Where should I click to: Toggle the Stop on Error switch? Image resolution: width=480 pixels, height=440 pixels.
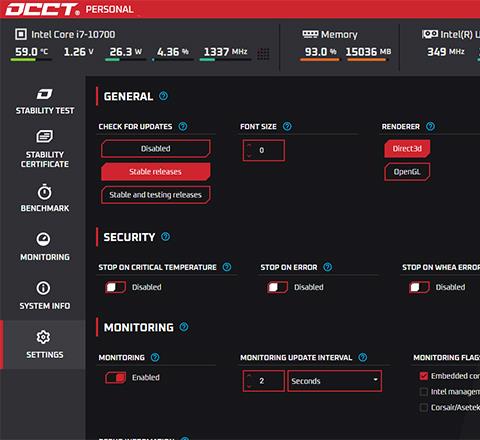277,287
